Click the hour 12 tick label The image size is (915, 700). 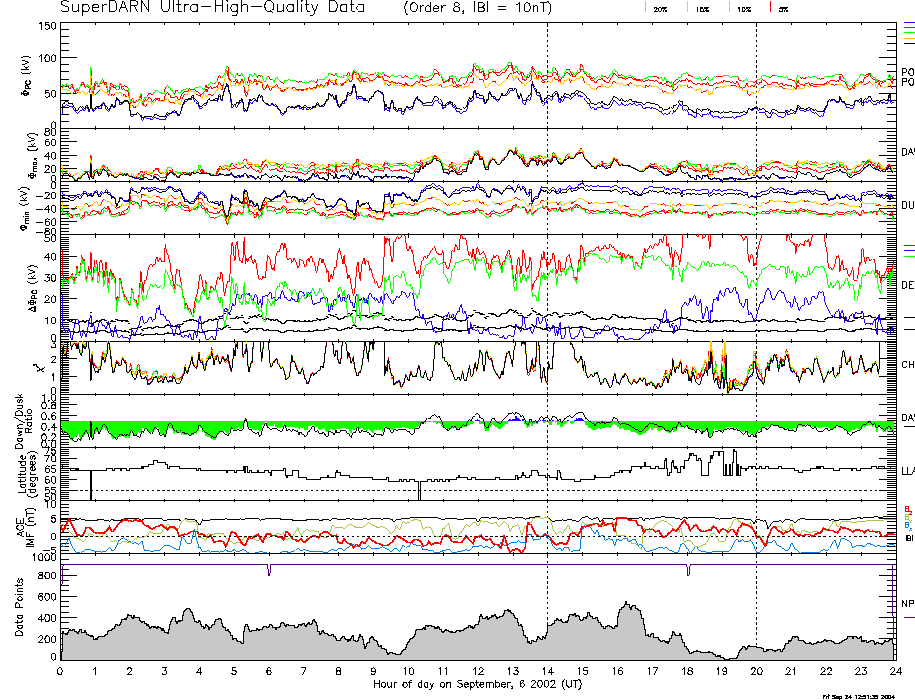[x=478, y=670]
